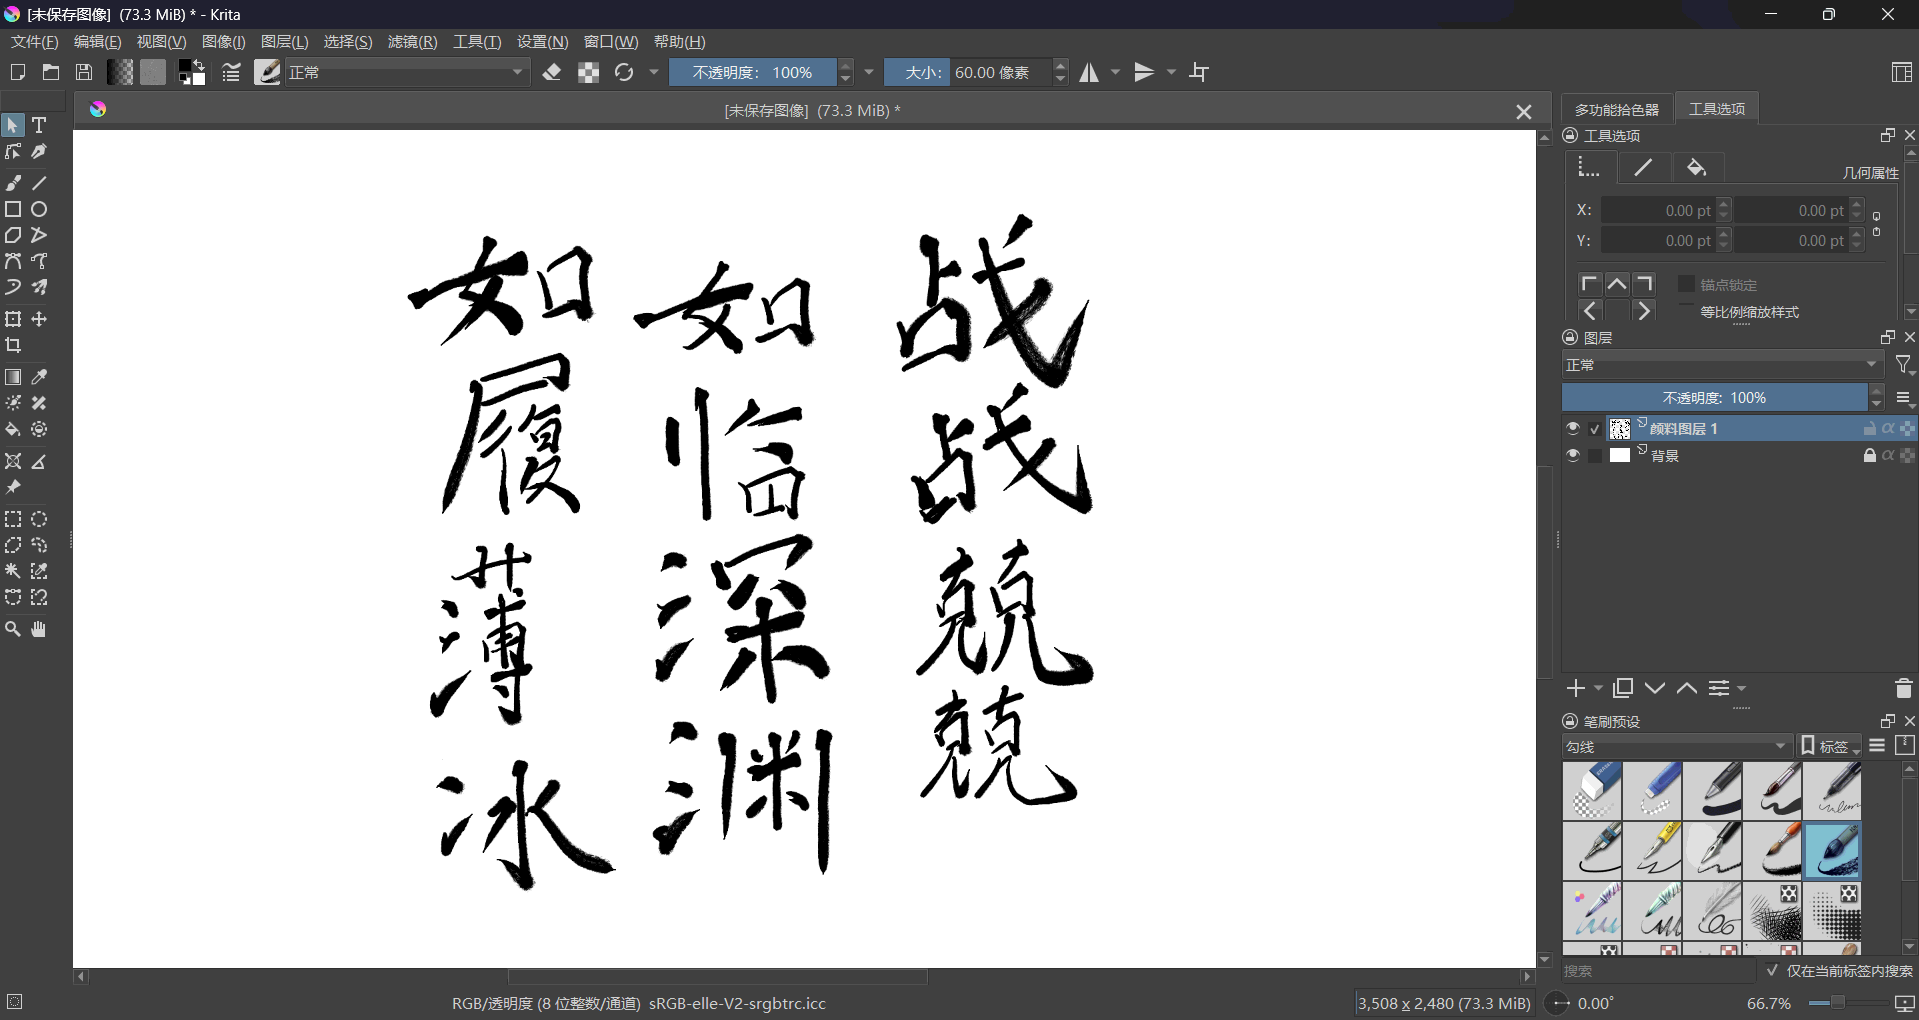This screenshot has height=1020, width=1919.
Task: Switch to the 工具选项 tab
Action: 1716,108
